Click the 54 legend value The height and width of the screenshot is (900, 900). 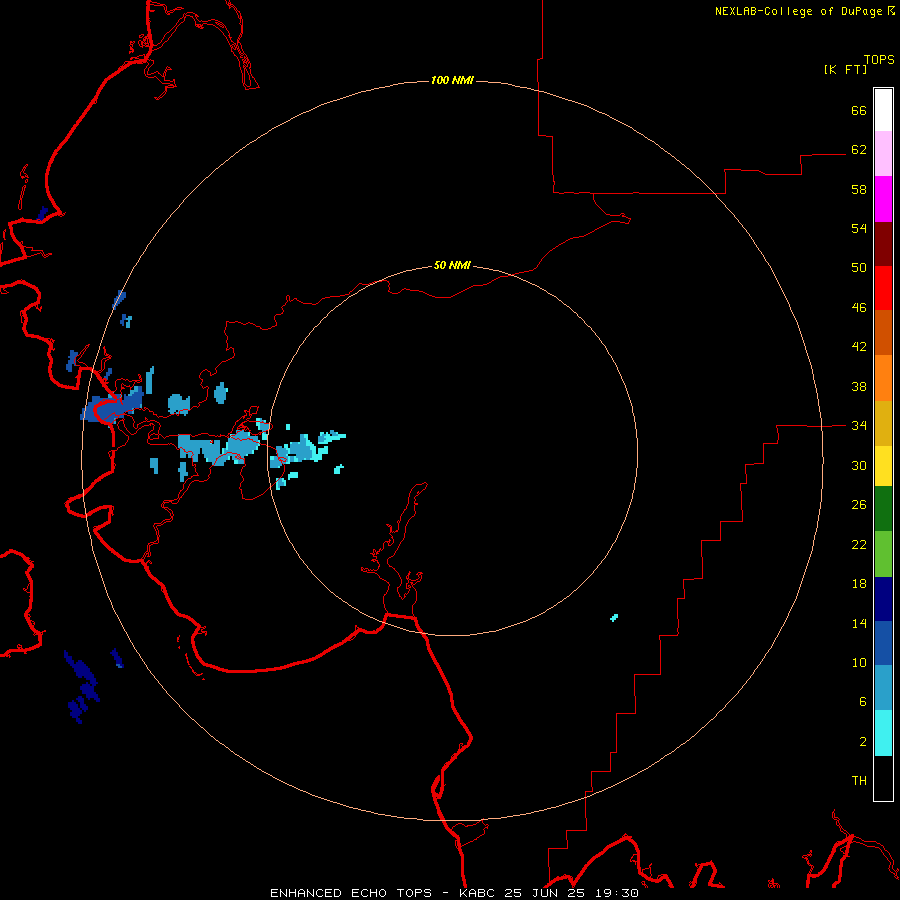tap(859, 228)
